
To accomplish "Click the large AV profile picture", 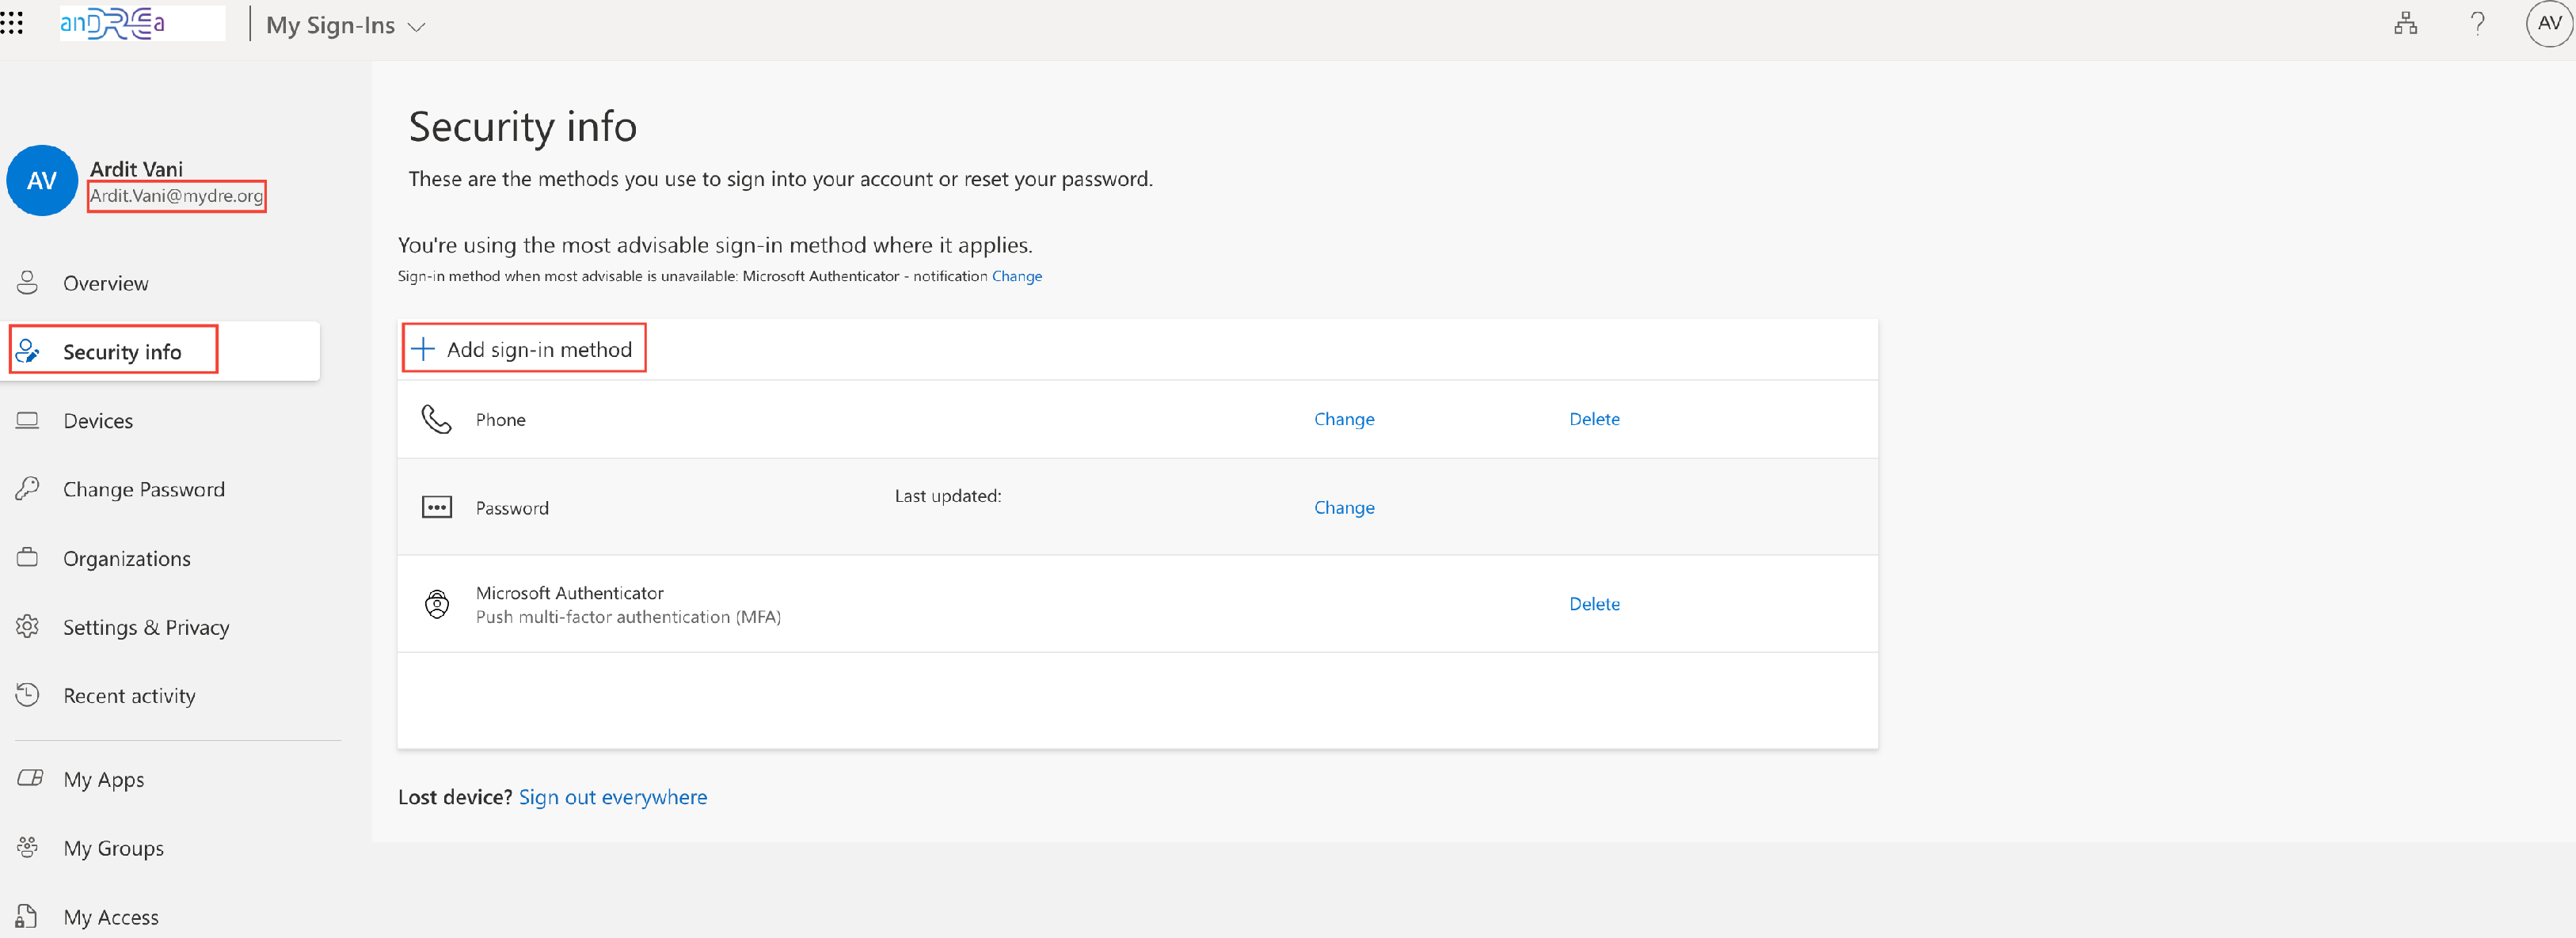I will 41,181.
